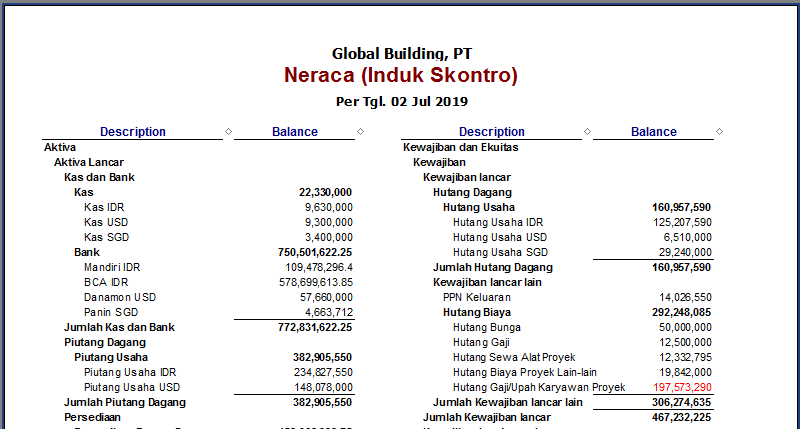The image size is (800, 429).
Task: Select the Hutang Bunga account row
Action: (x=486, y=327)
